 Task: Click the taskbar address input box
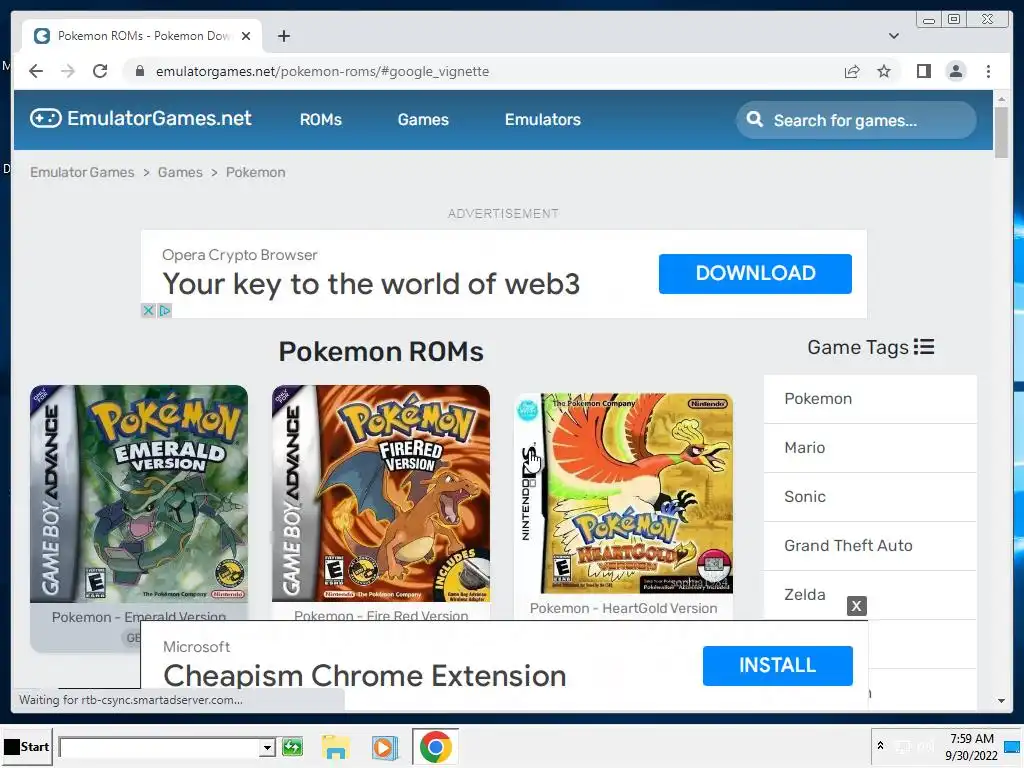point(160,747)
